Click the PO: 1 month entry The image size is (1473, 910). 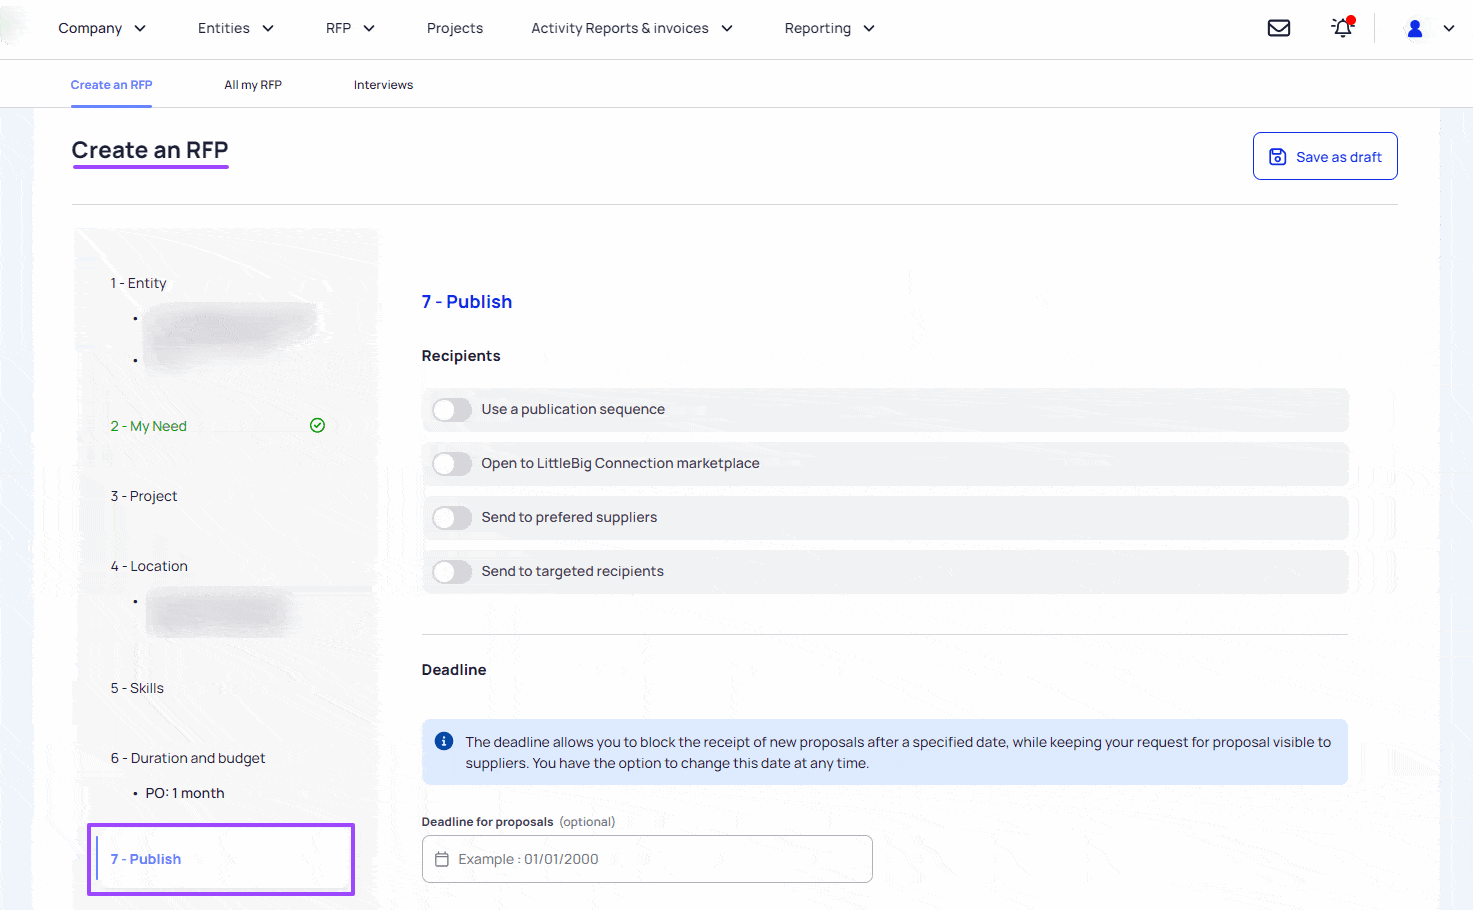185,793
